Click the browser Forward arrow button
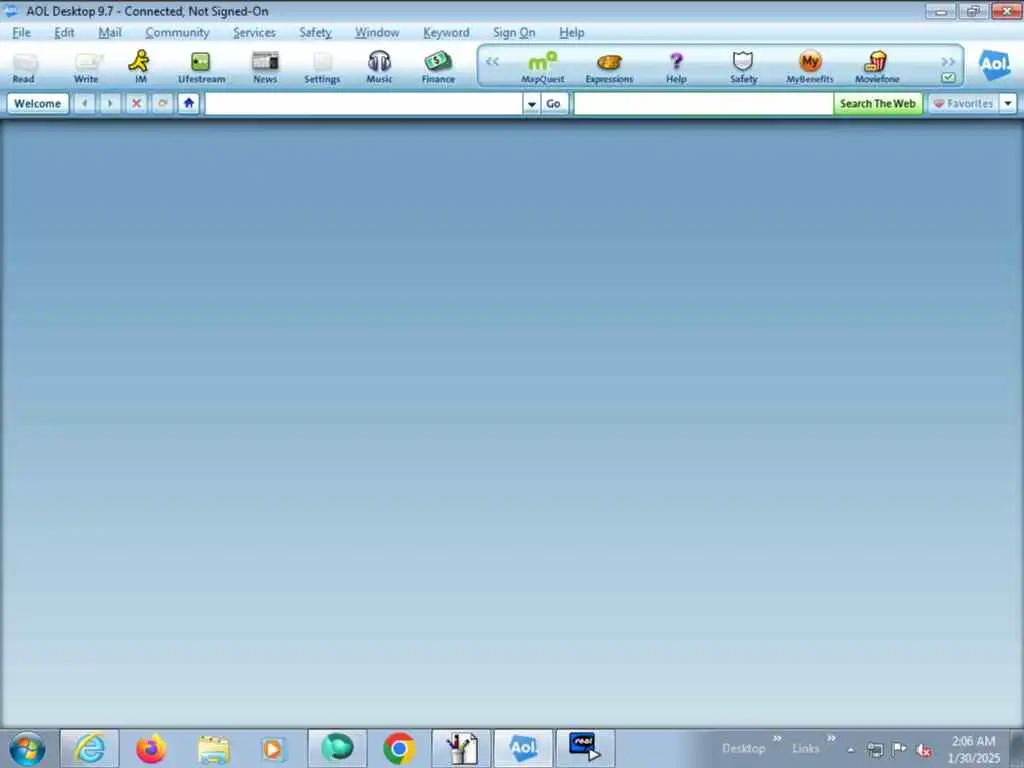 point(110,103)
